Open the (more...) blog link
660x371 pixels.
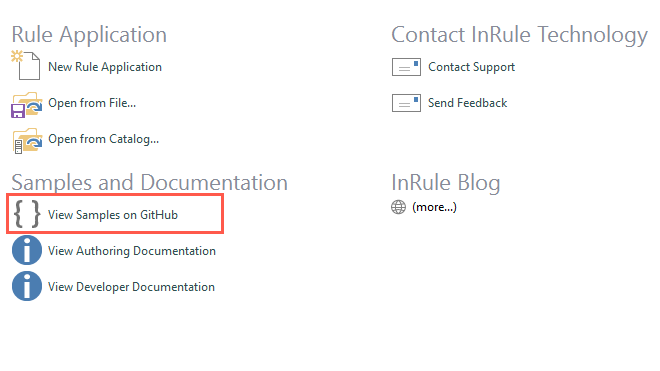point(434,207)
